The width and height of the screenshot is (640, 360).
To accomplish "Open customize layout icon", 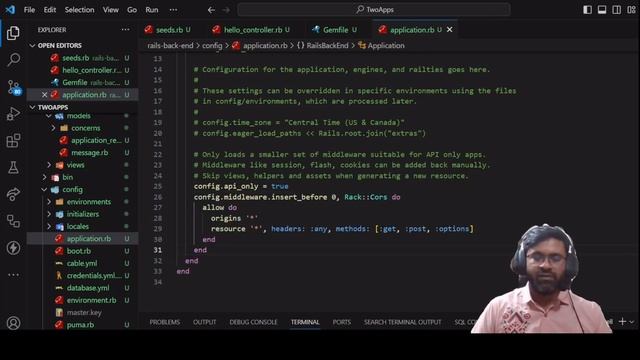I will pos(631,10).
